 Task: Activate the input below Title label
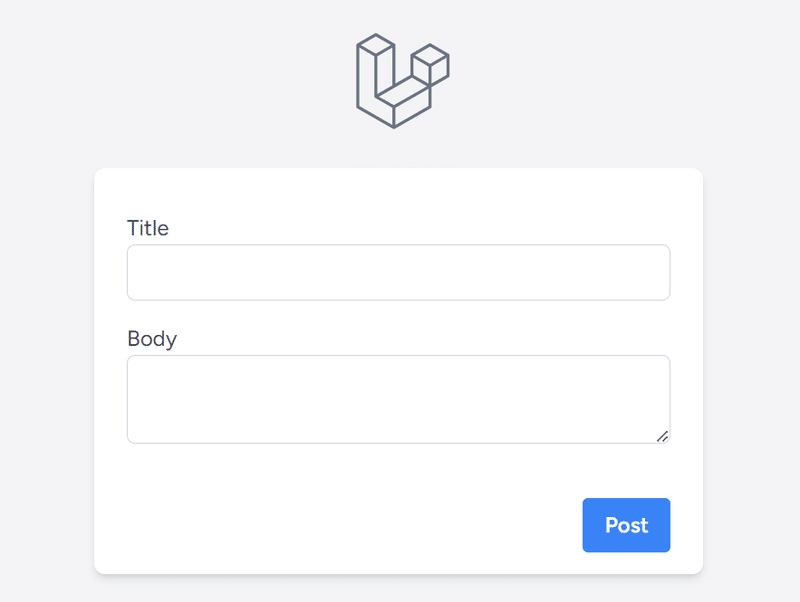(x=398, y=272)
